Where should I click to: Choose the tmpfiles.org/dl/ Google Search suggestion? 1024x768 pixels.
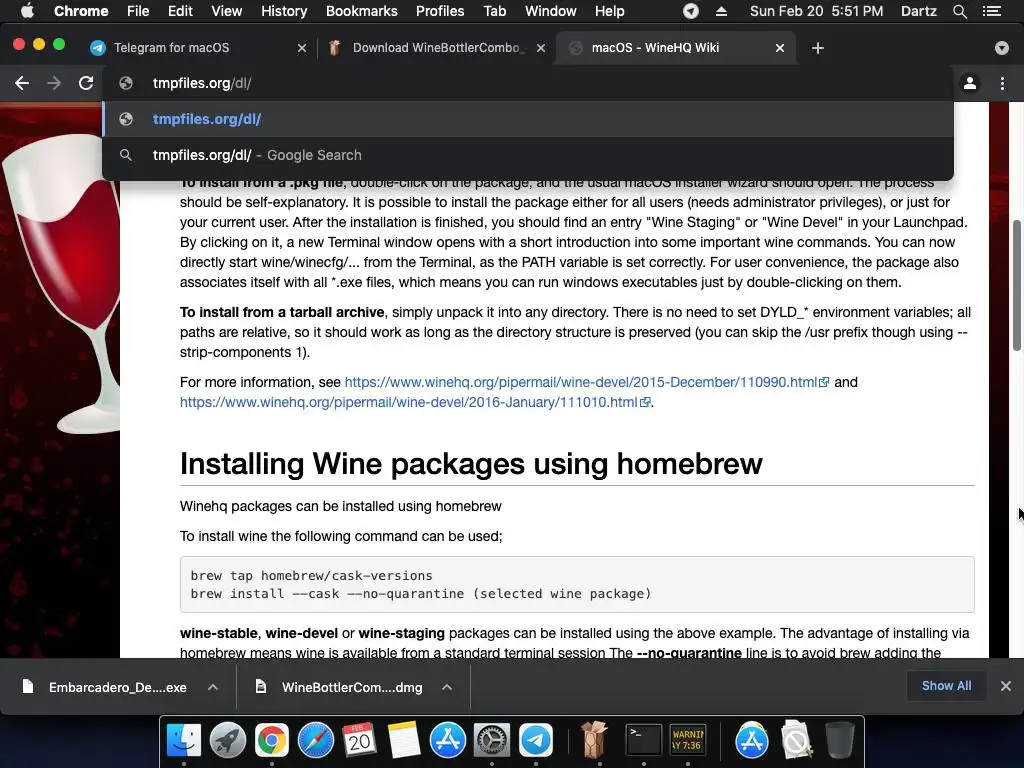click(528, 155)
